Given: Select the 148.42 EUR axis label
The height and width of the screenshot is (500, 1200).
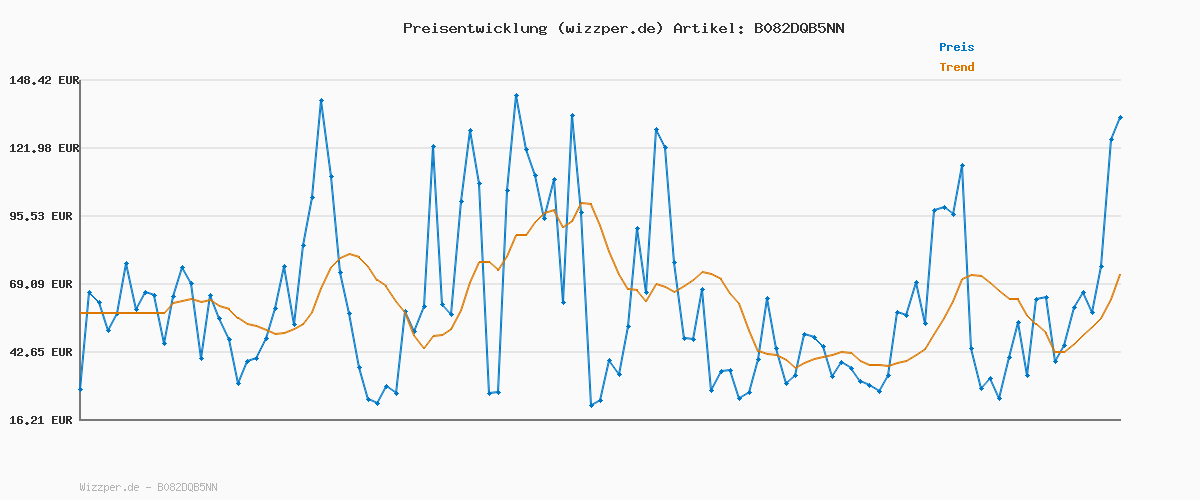Looking at the screenshot, I should click(x=43, y=80).
